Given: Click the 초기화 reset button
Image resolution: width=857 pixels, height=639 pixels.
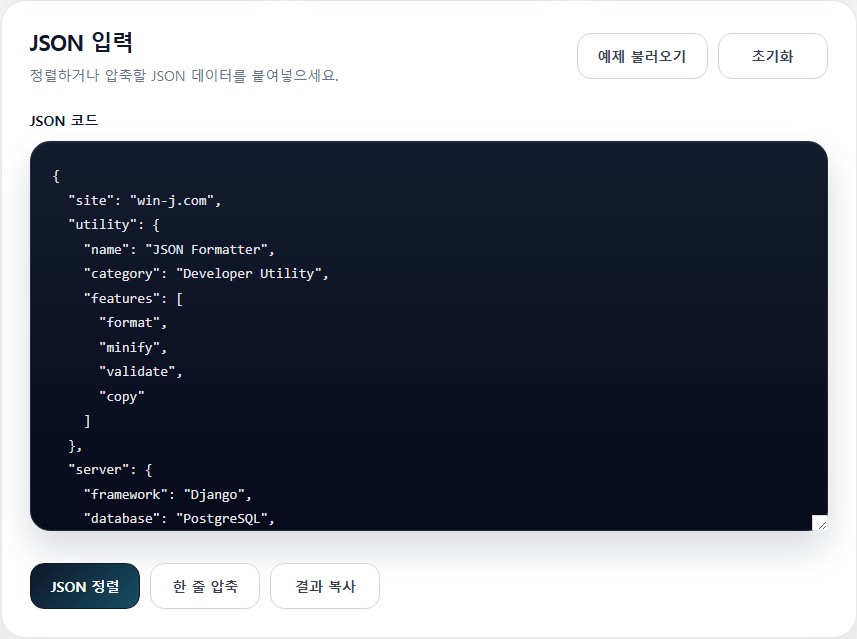Looking at the screenshot, I should 772,56.
